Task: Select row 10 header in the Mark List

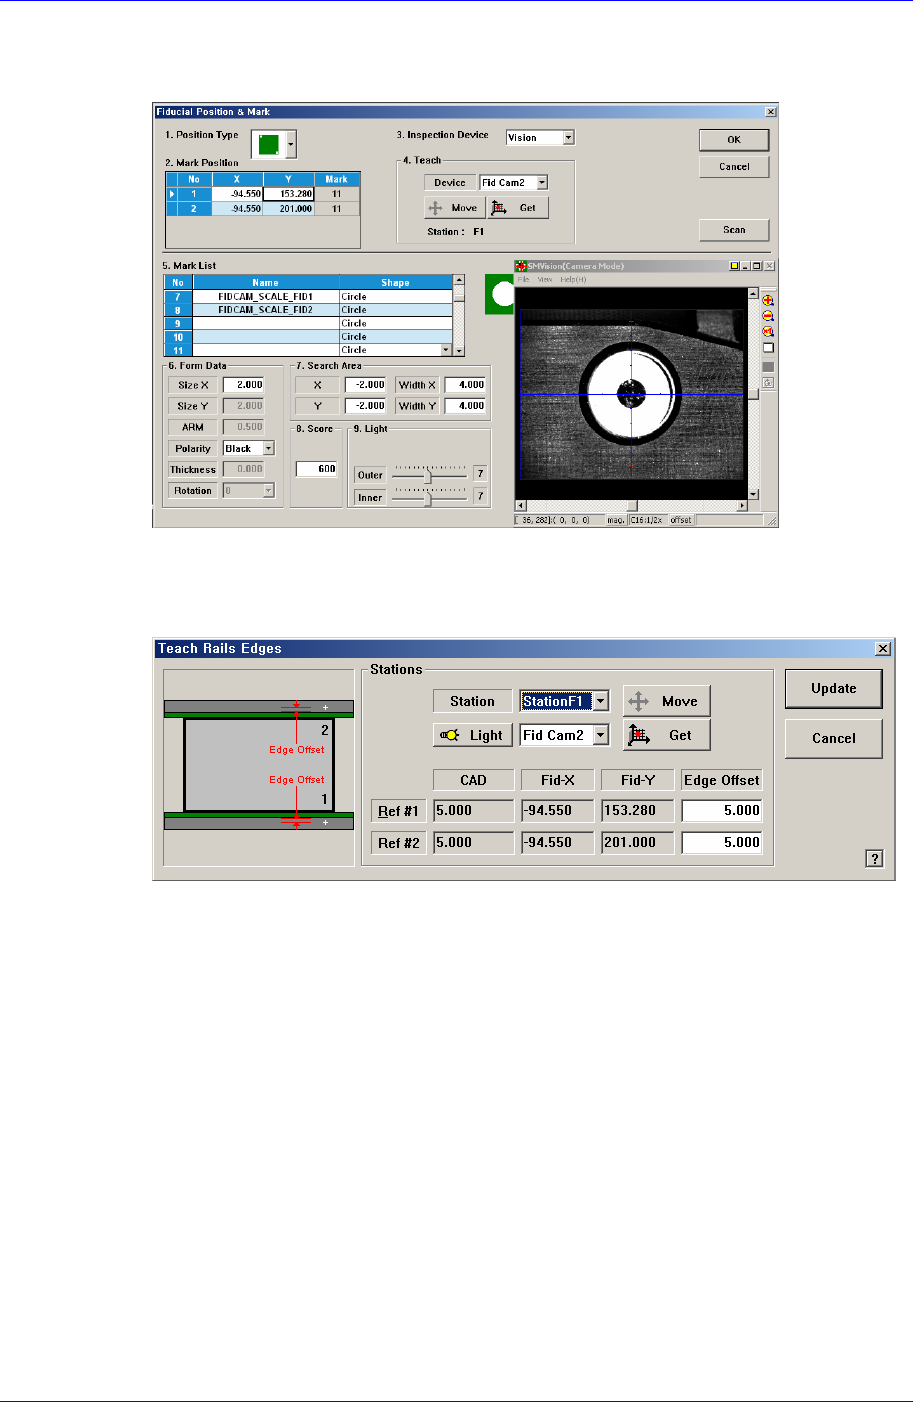Action: 178,337
